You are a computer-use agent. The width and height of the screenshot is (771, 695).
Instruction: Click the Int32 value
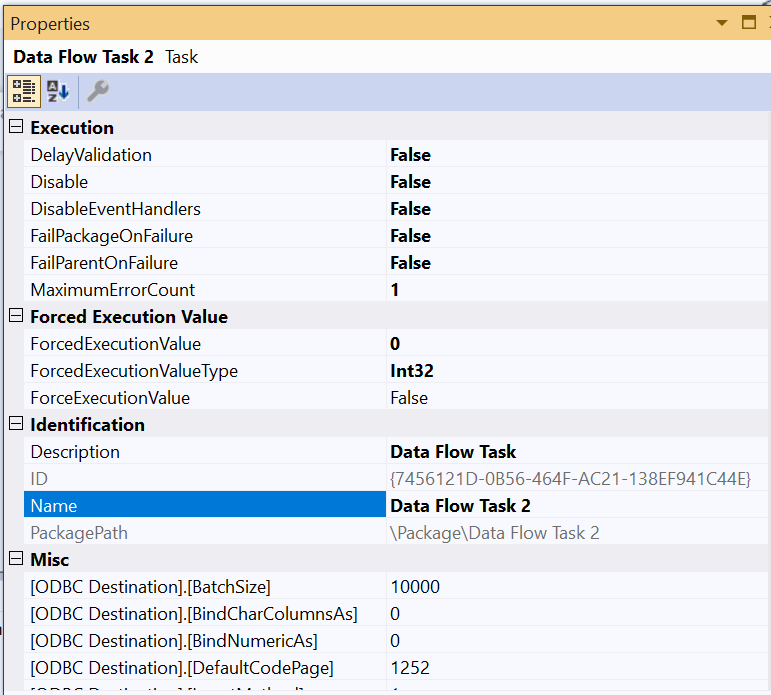(412, 371)
